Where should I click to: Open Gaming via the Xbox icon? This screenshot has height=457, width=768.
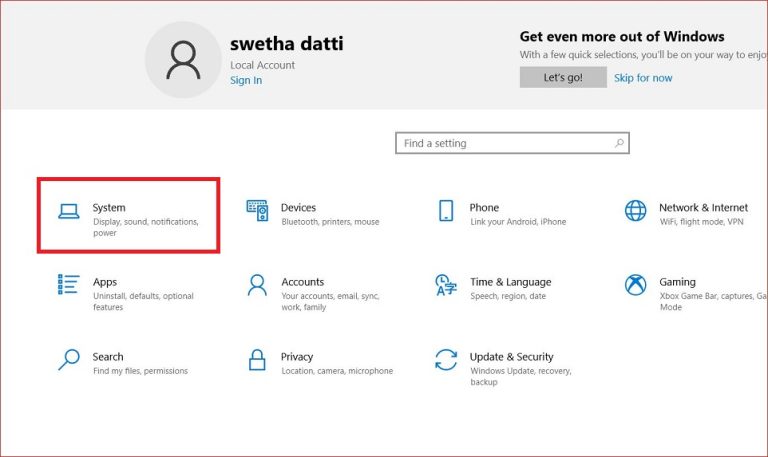(635, 285)
